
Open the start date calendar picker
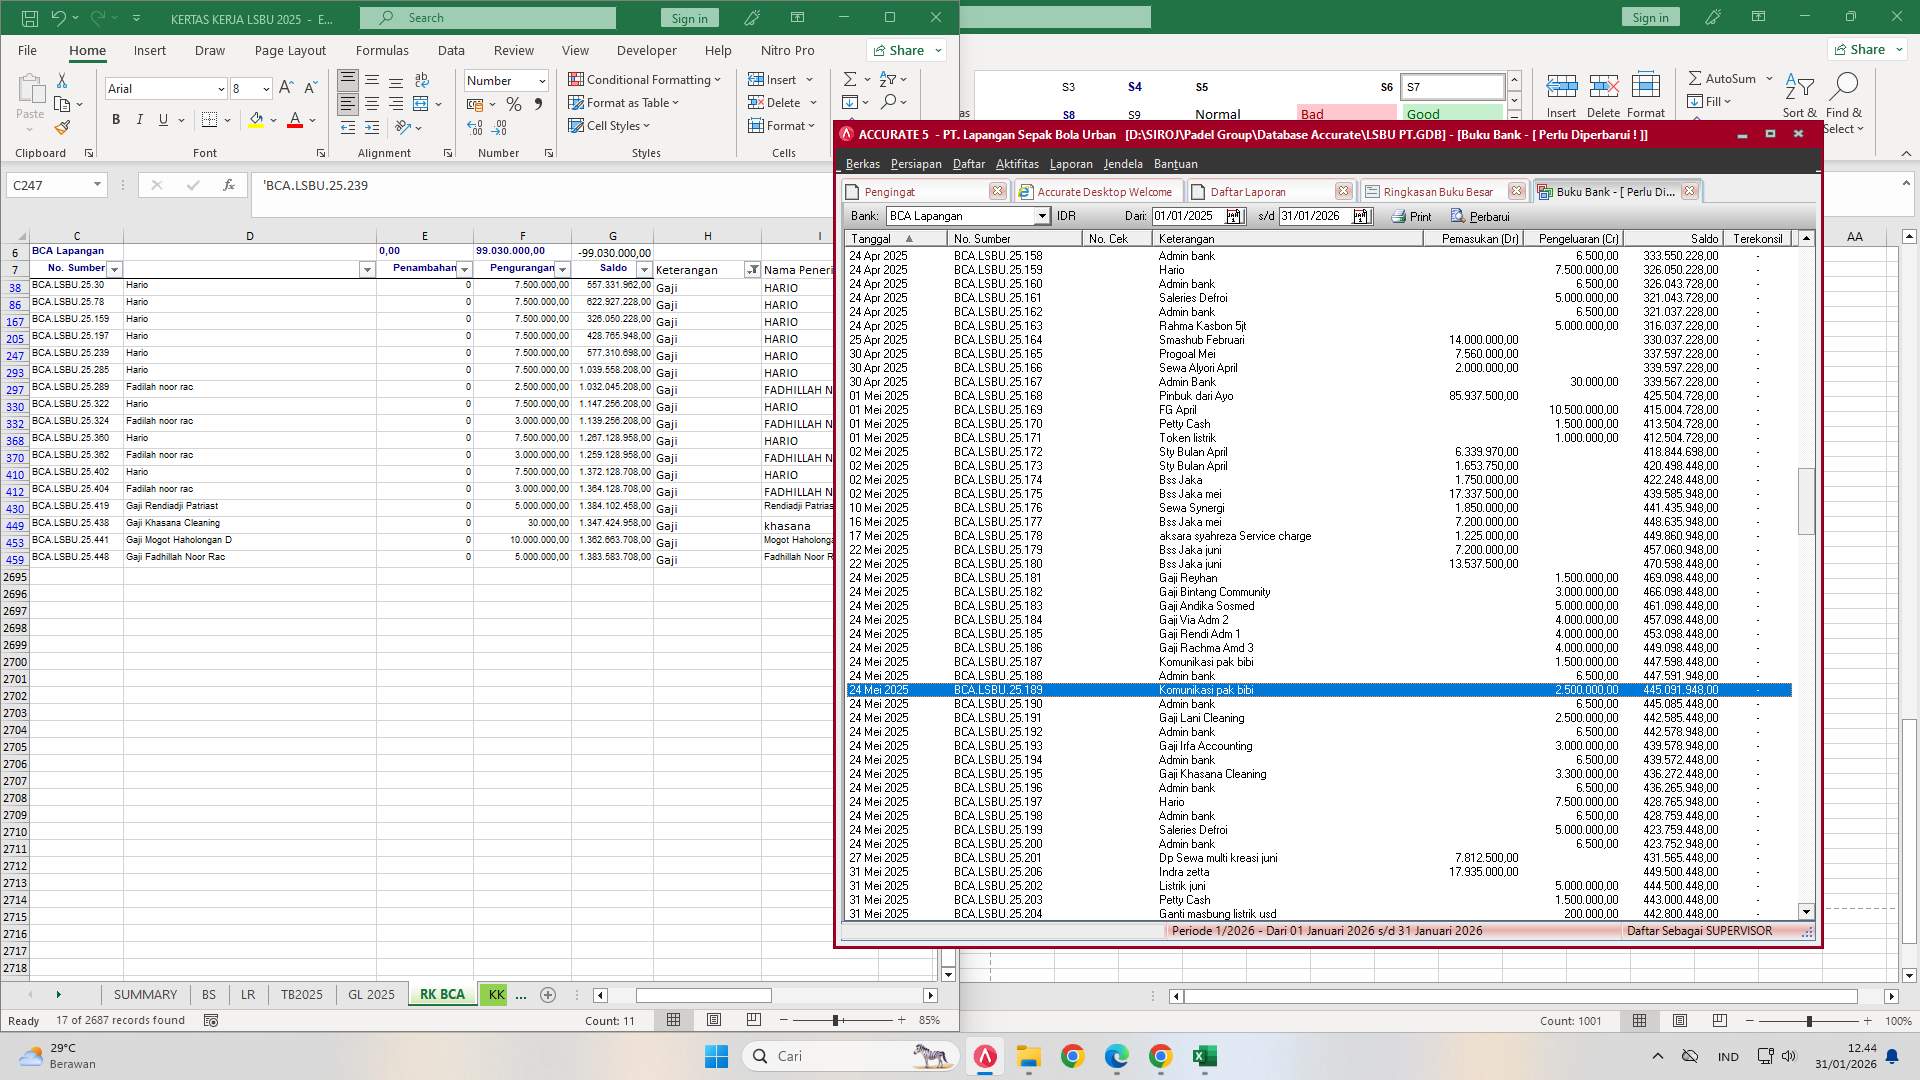pos(1233,216)
